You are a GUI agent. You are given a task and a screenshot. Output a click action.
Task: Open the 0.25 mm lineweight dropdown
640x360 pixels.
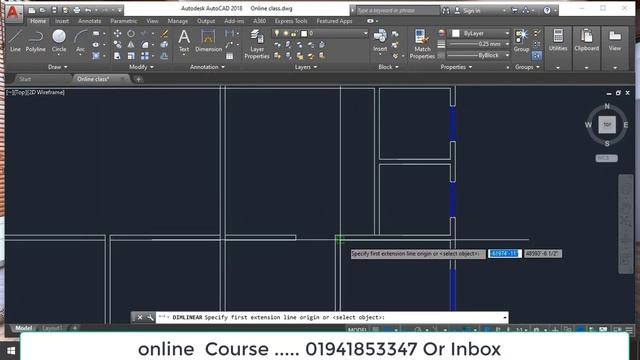[507, 44]
